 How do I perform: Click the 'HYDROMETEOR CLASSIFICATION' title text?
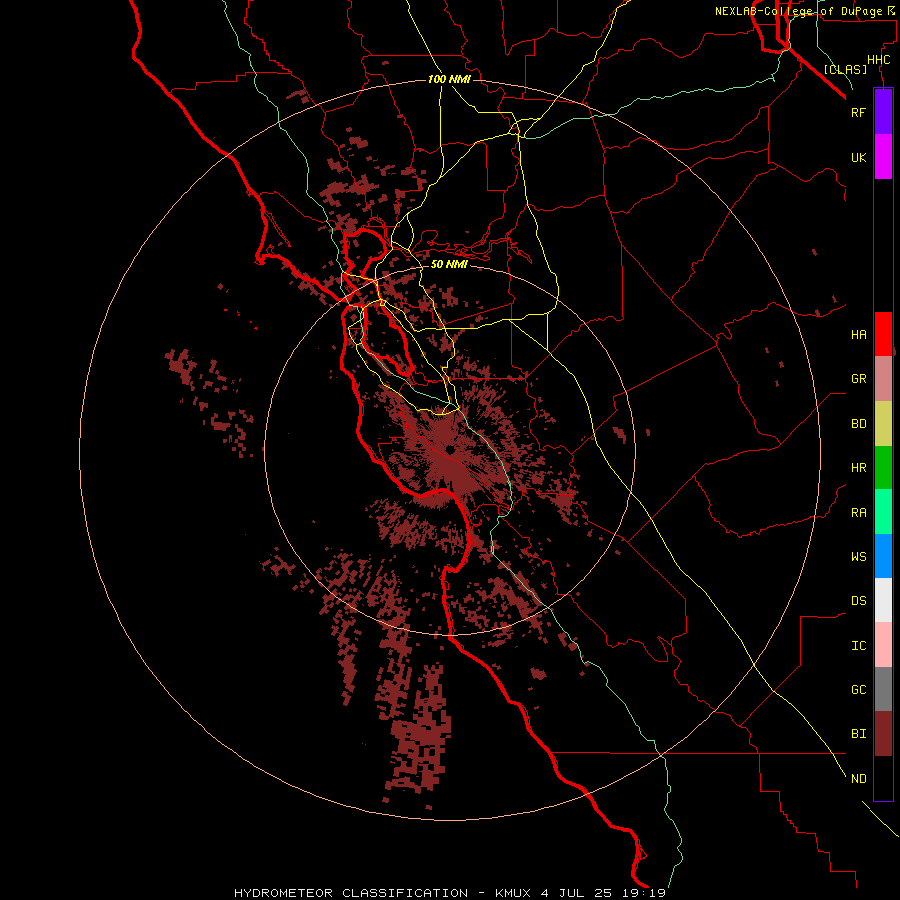351,893
